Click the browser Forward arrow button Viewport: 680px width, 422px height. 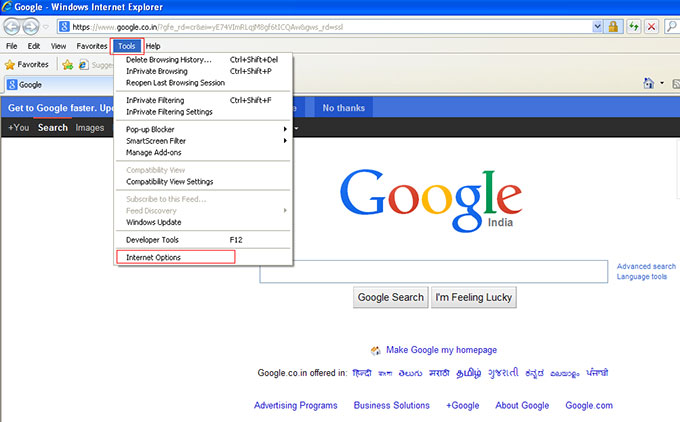[x=30, y=27]
